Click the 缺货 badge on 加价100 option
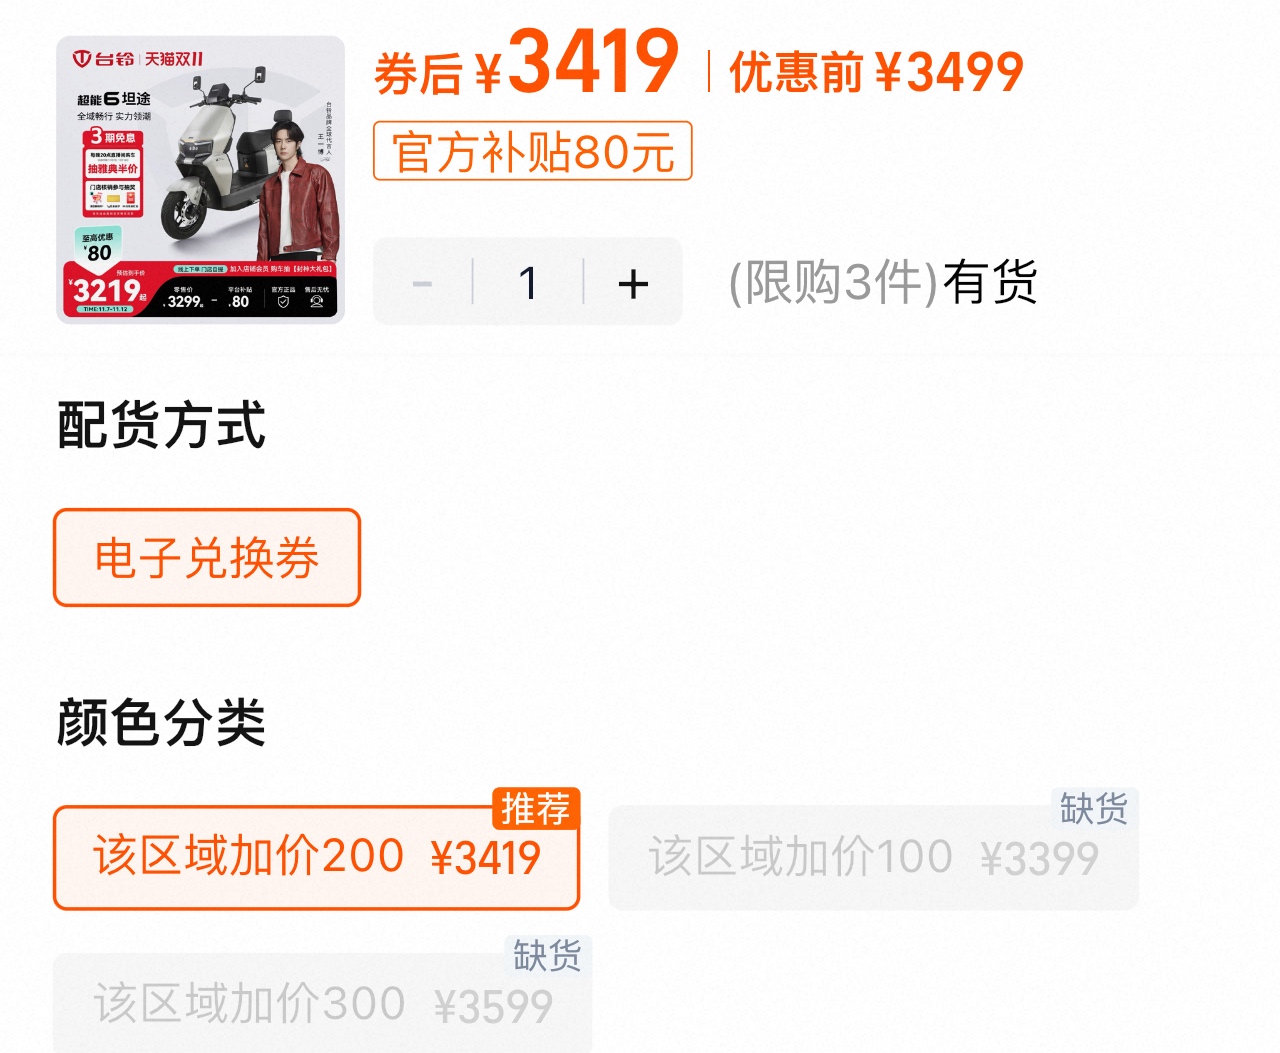Viewport: 1280px width, 1053px height. [1094, 808]
